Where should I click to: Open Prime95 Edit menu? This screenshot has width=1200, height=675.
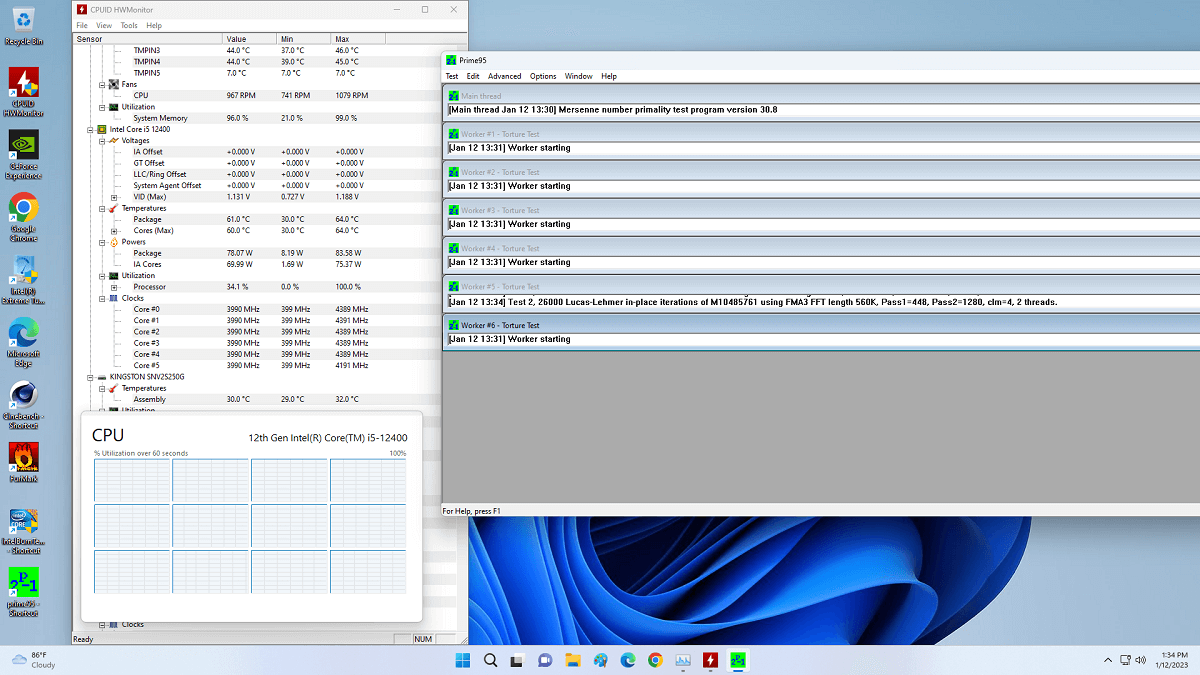473,76
